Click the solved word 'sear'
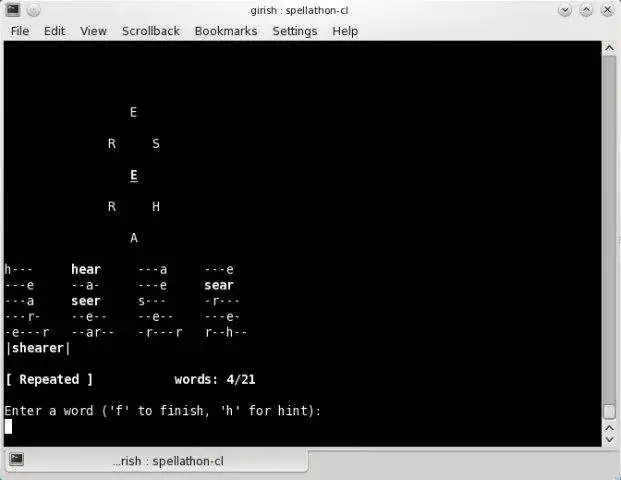Image resolution: width=621 pixels, height=480 pixels. (219, 285)
